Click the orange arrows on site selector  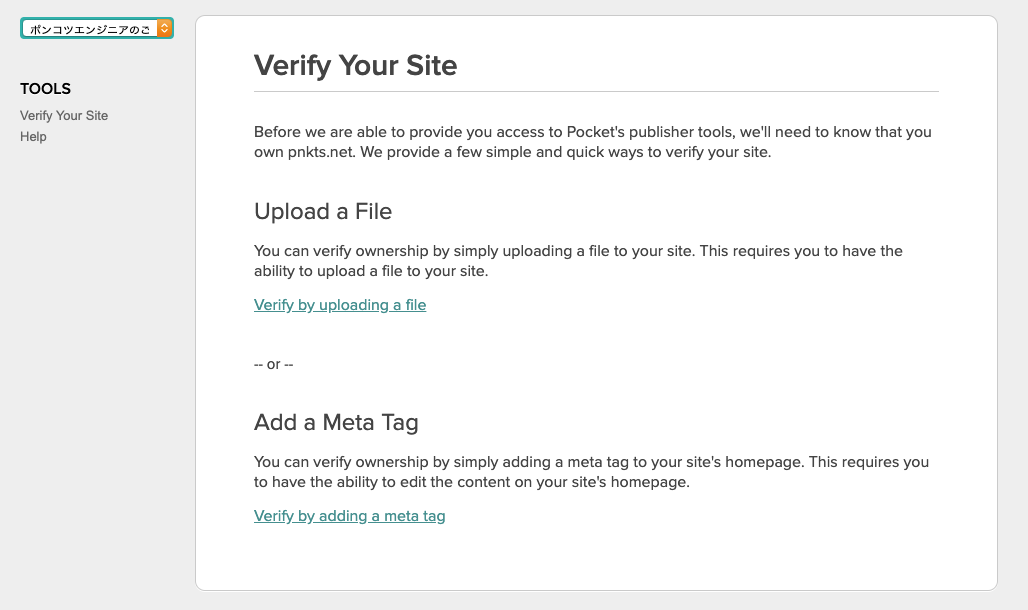(165, 28)
